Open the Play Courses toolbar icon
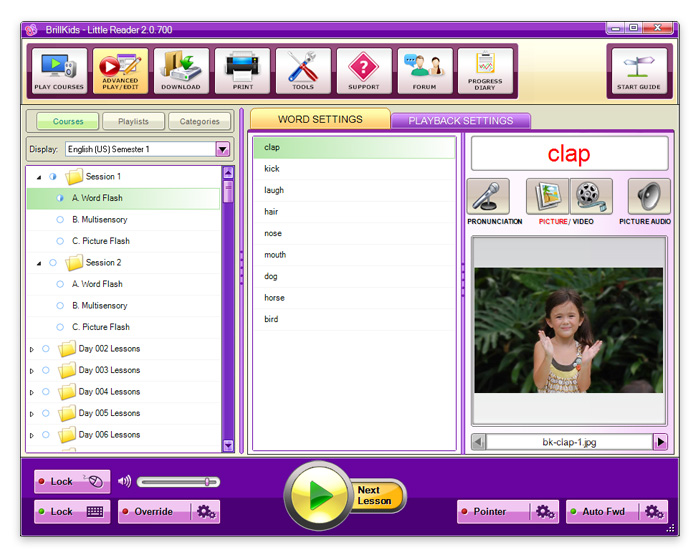Screen dimensions: 700x559 coord(59,71)
